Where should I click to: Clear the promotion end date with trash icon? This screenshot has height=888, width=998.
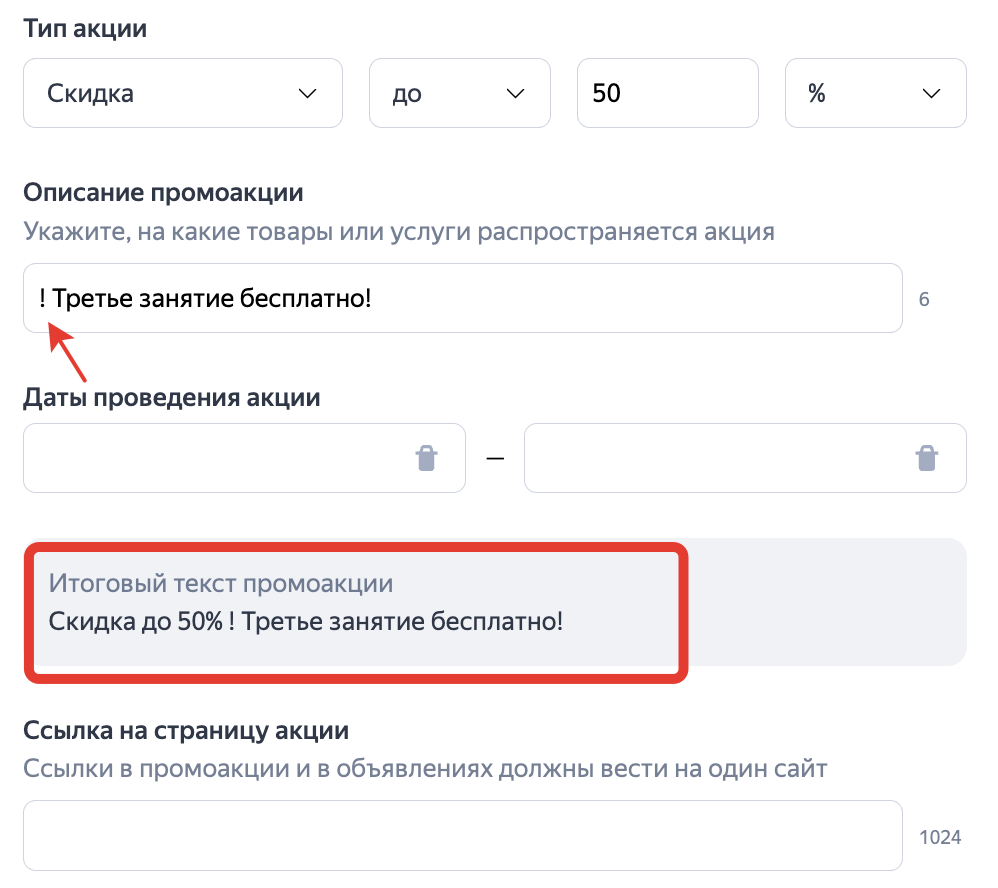click(927, 458)
